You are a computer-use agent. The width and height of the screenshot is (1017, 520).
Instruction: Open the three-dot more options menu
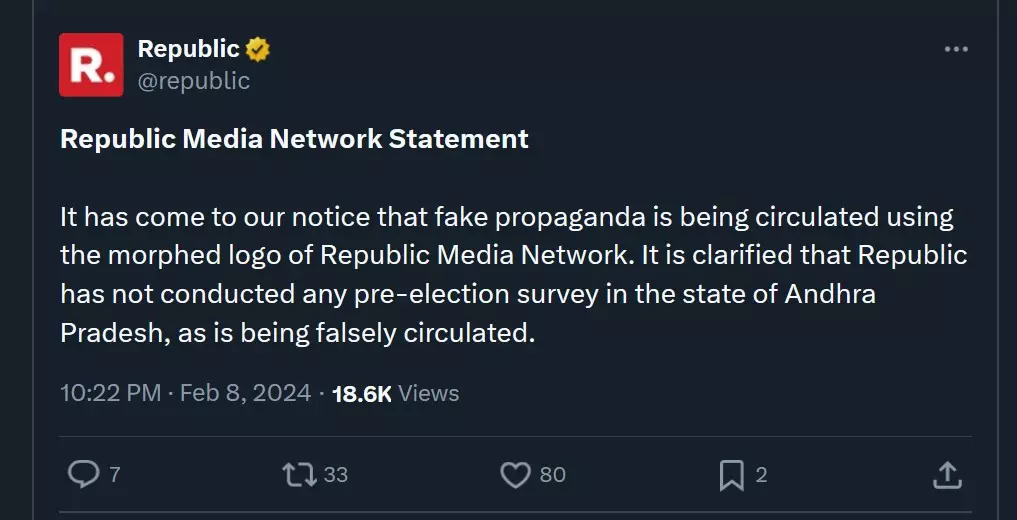[956, 50]
